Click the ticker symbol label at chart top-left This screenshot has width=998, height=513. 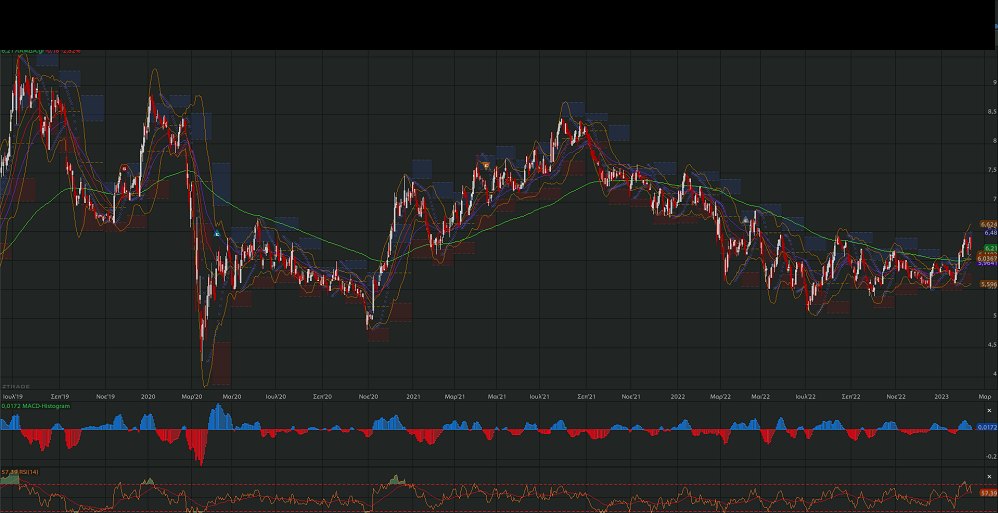click(25, 50)
